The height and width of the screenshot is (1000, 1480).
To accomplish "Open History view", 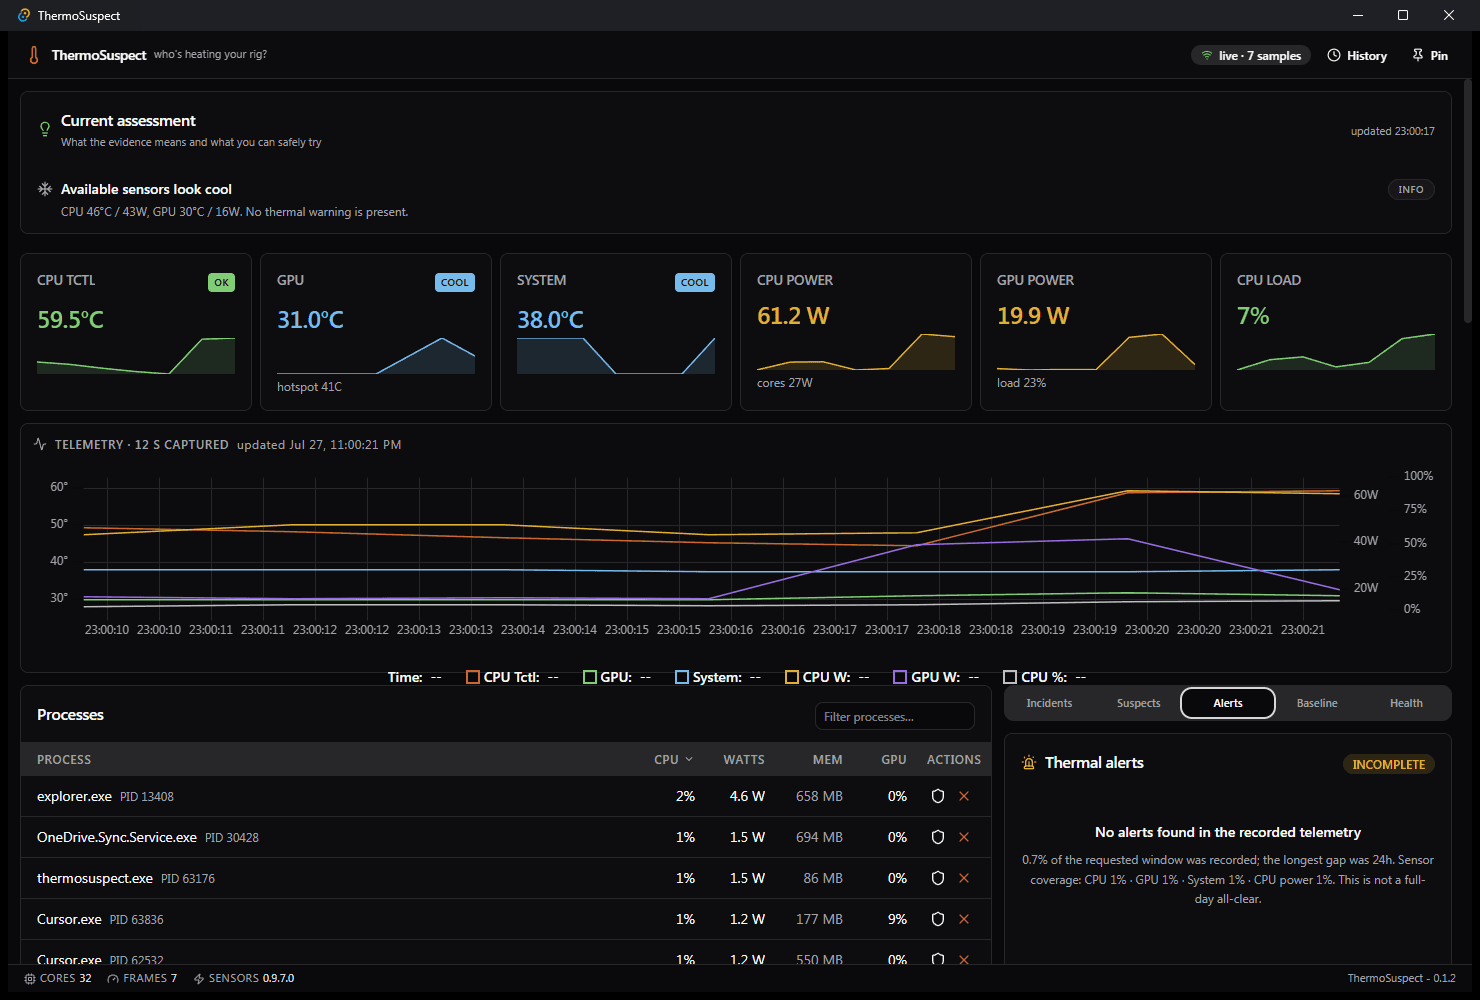I will [1357, 55].
